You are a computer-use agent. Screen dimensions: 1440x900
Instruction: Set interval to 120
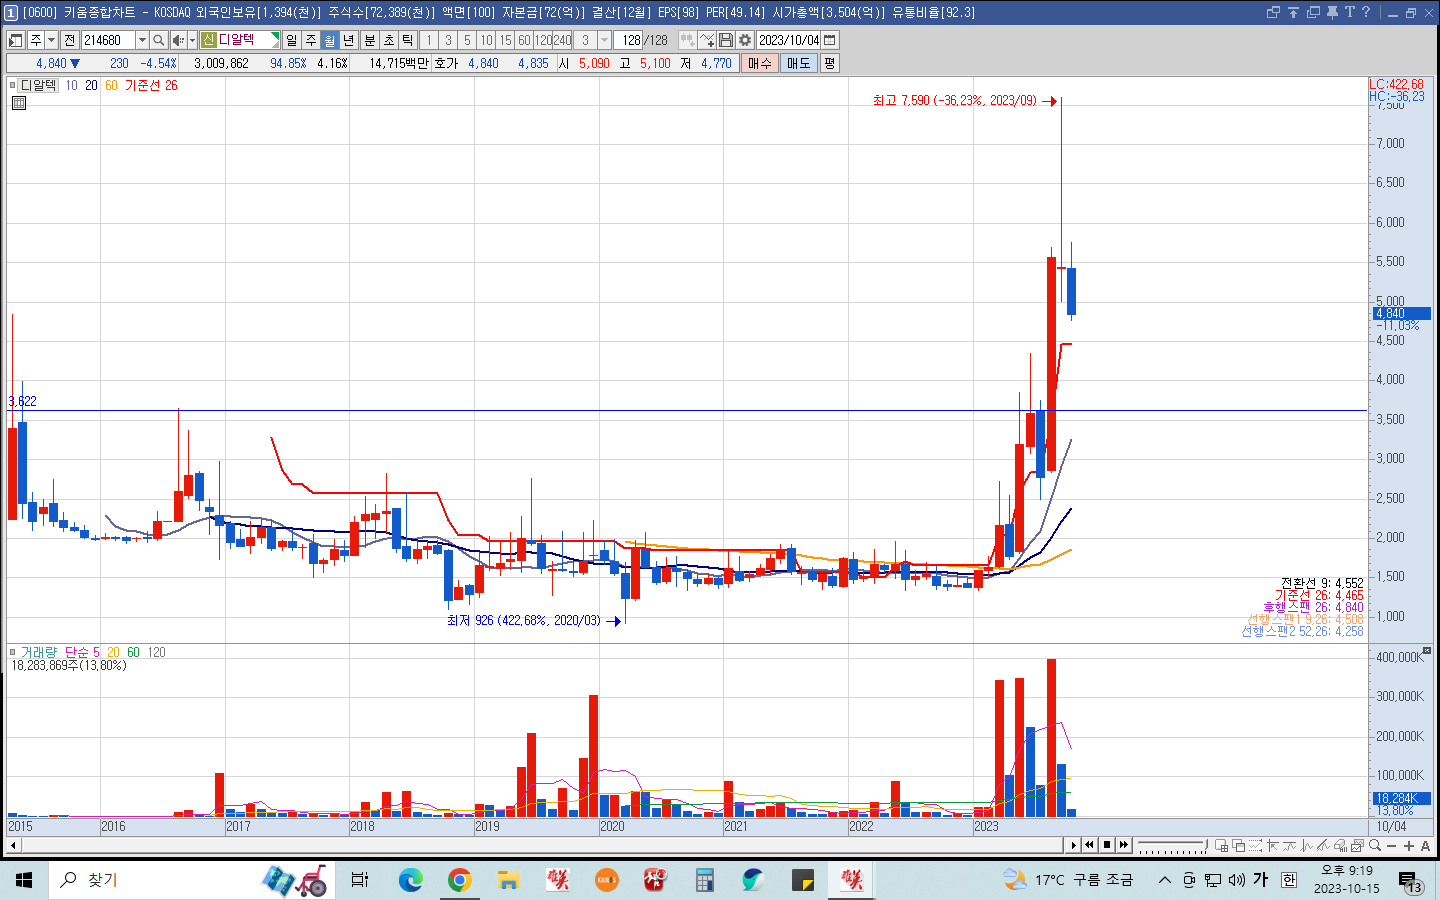(543, 40)
